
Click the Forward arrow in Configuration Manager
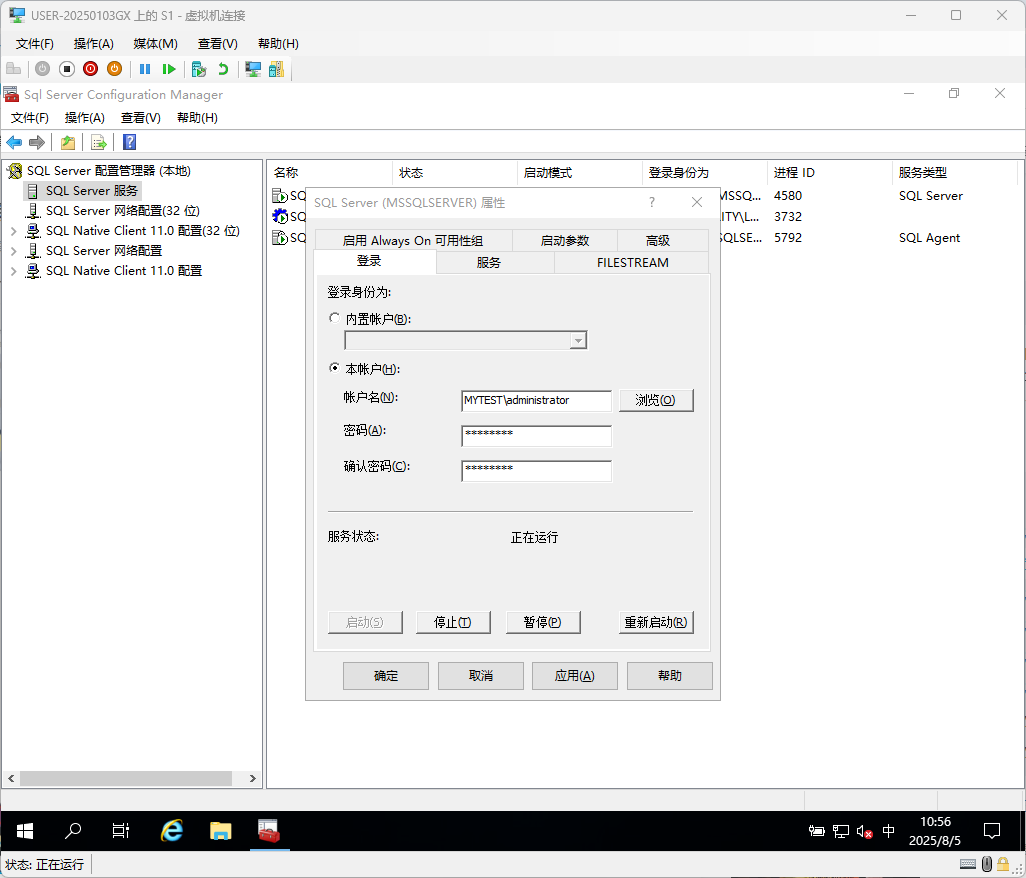(37, 142)
